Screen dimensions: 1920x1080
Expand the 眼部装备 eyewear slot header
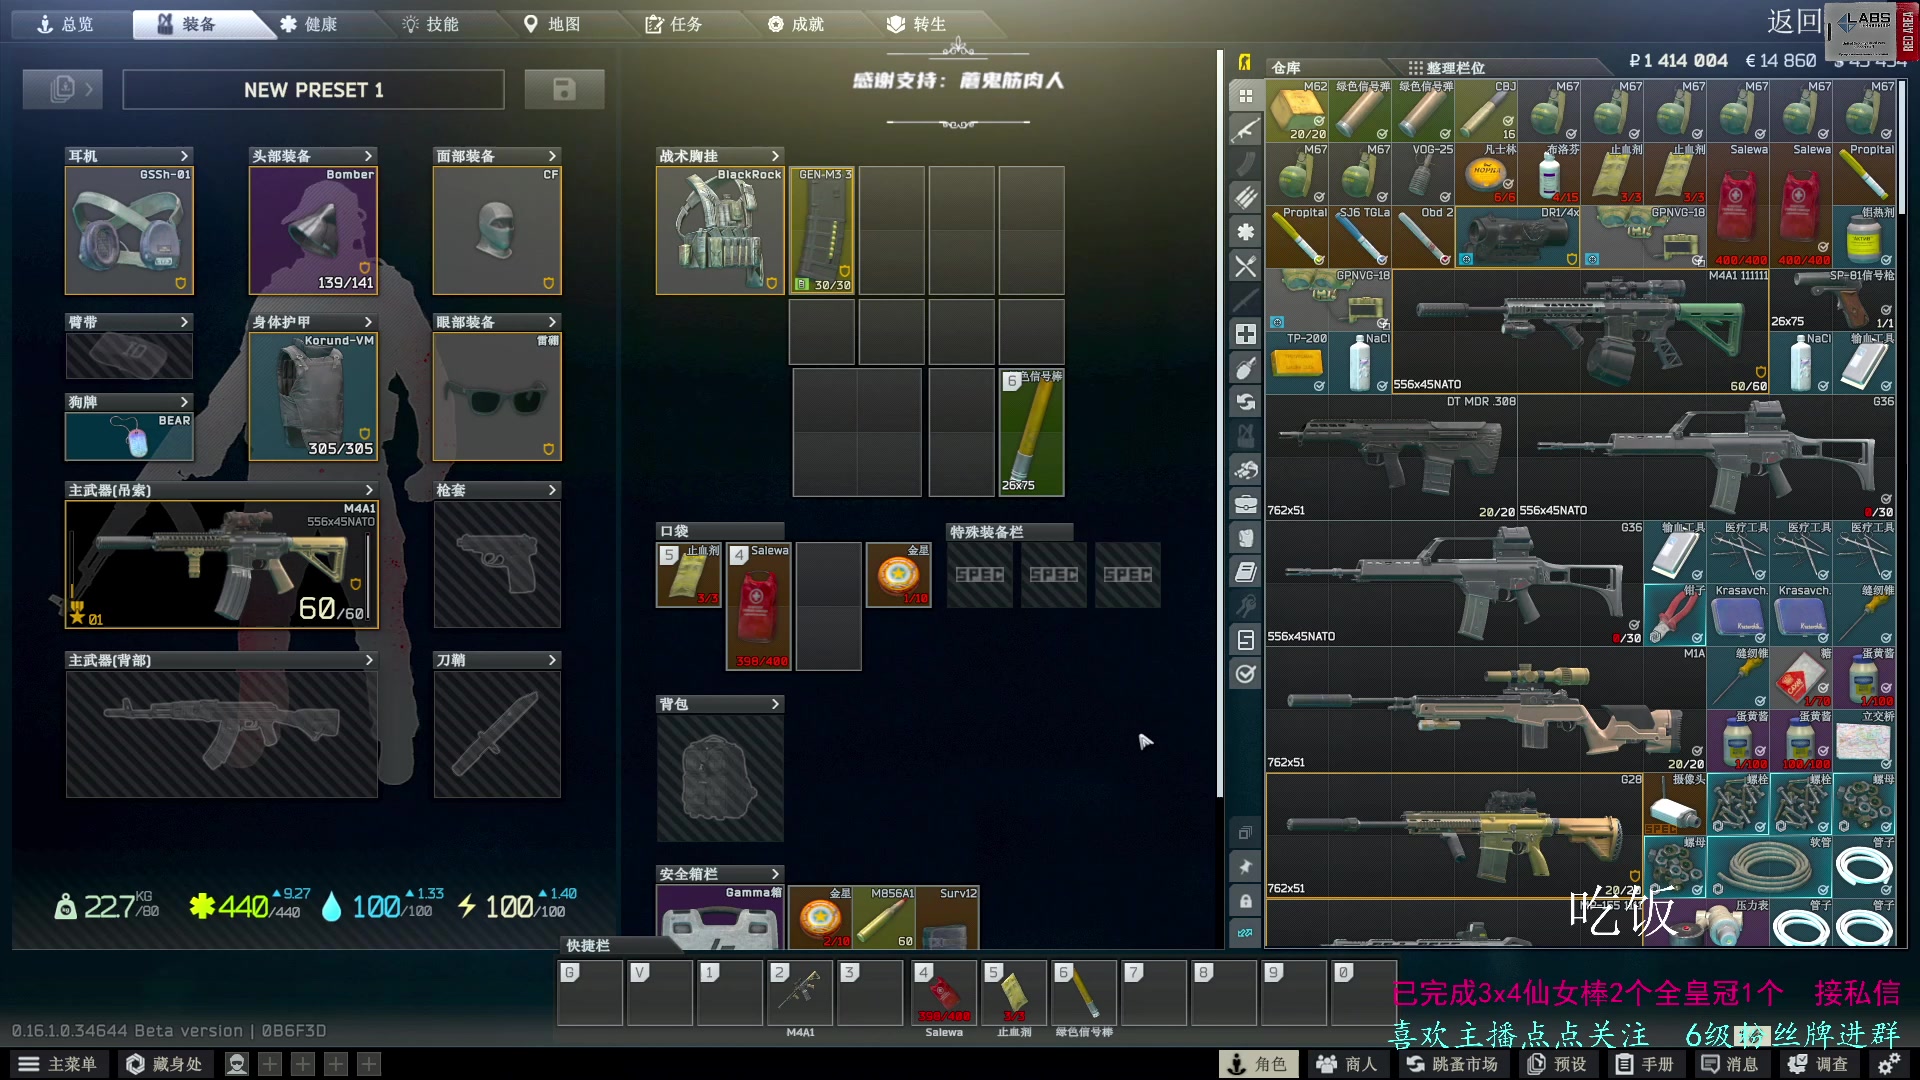(x=497, y=322)
